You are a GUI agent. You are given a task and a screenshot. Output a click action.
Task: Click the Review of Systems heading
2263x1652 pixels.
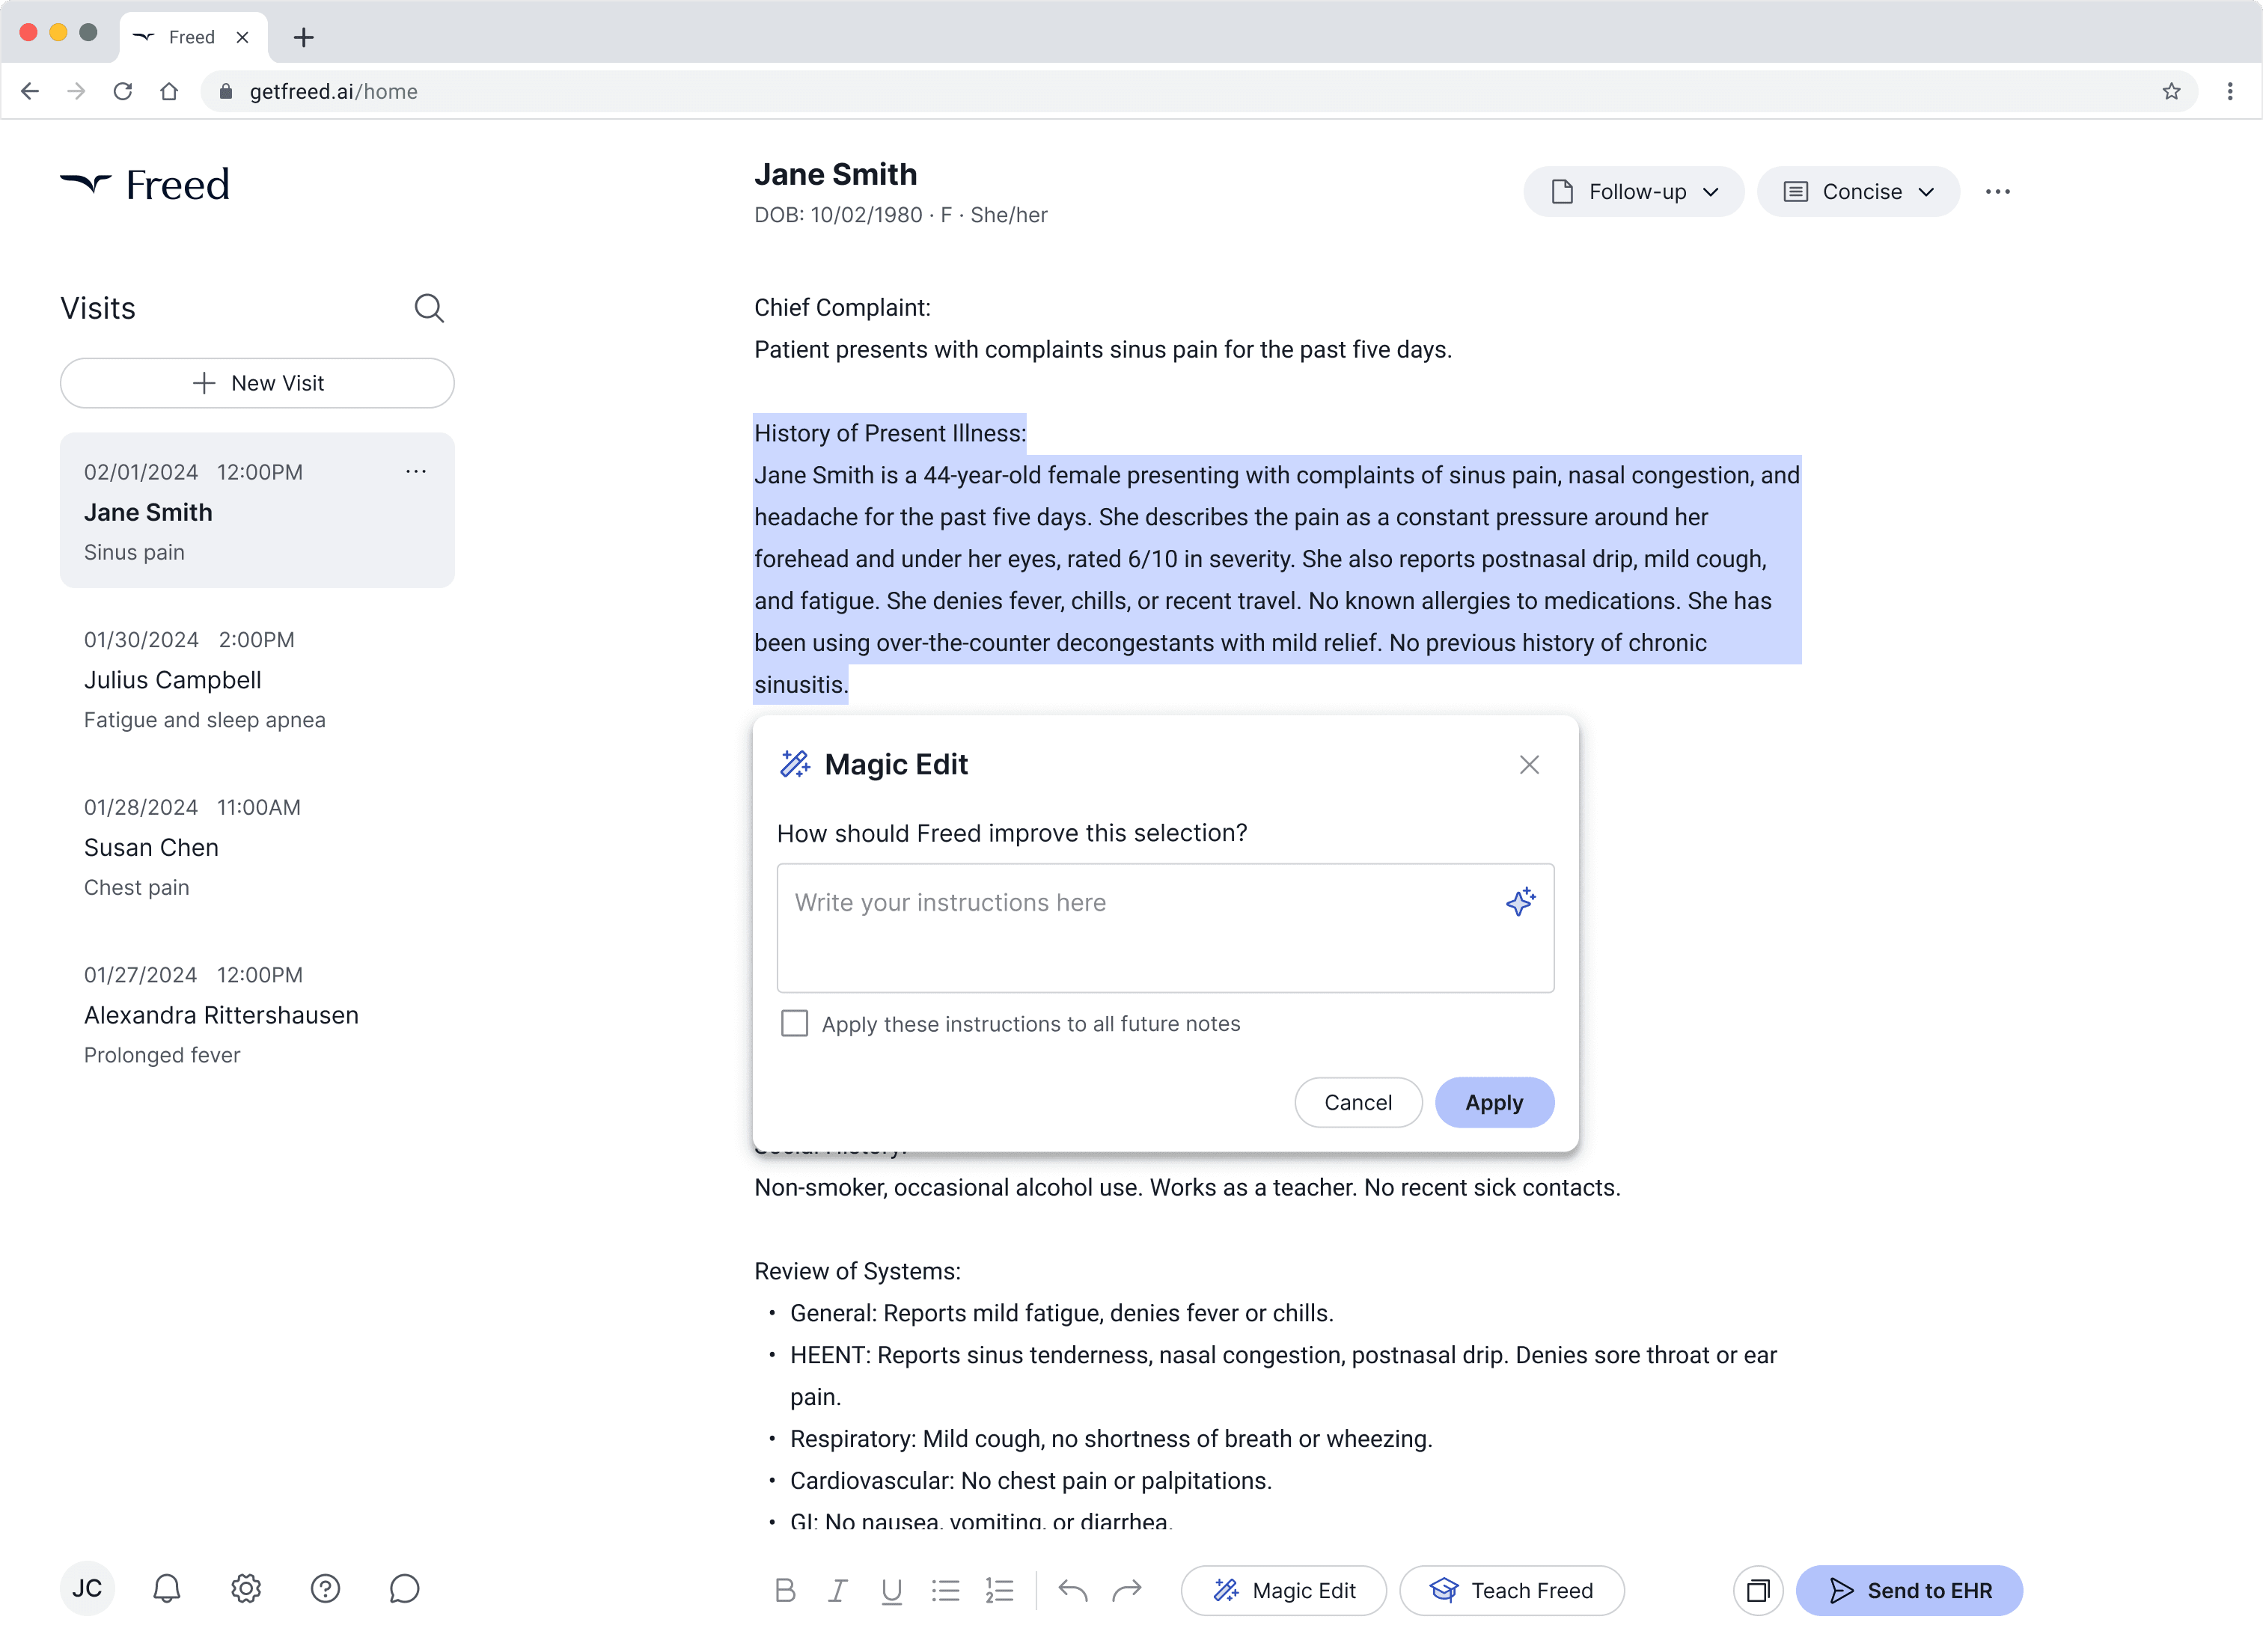point(857,1271)
